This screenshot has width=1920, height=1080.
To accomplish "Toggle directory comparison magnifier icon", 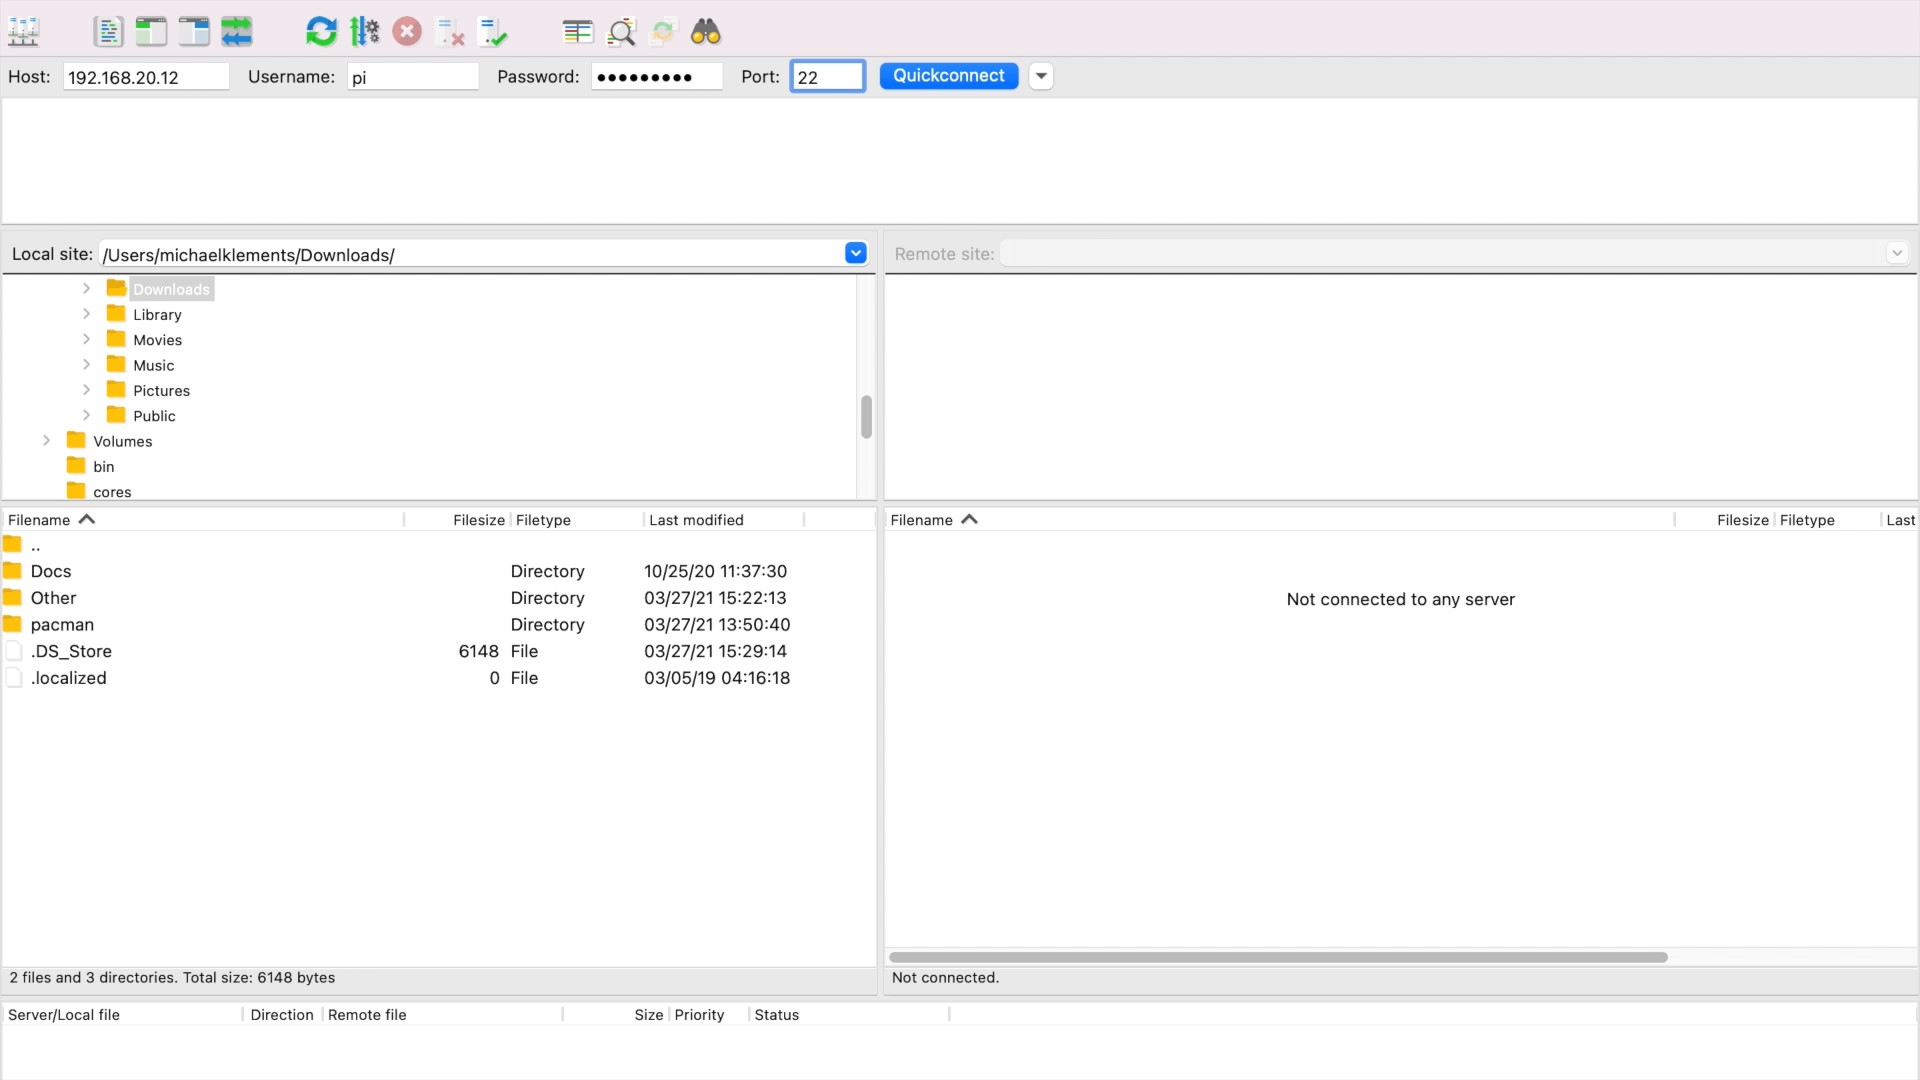I will click(621, 32).
